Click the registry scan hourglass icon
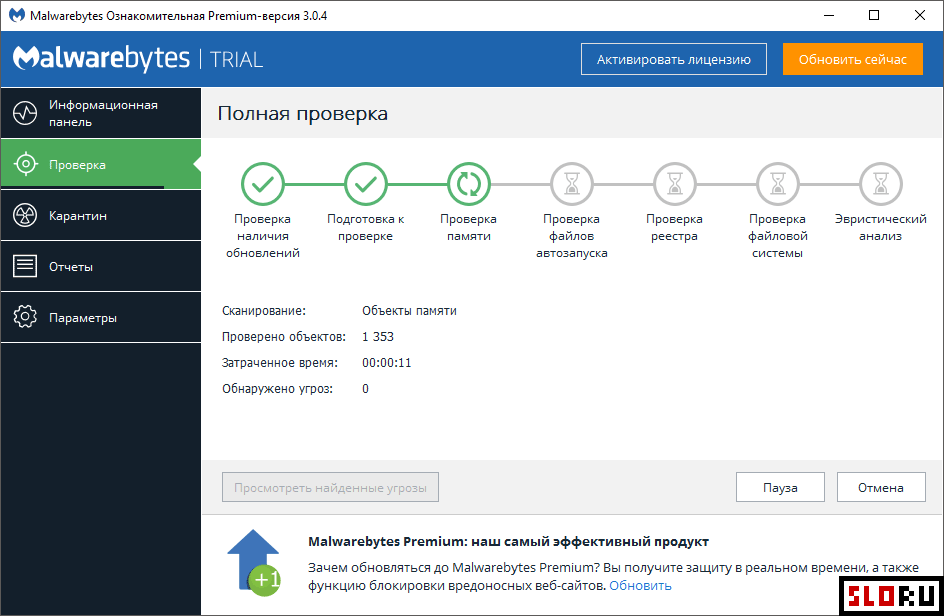Viewport: 944px width, 616px height. (x=674, y=184)
